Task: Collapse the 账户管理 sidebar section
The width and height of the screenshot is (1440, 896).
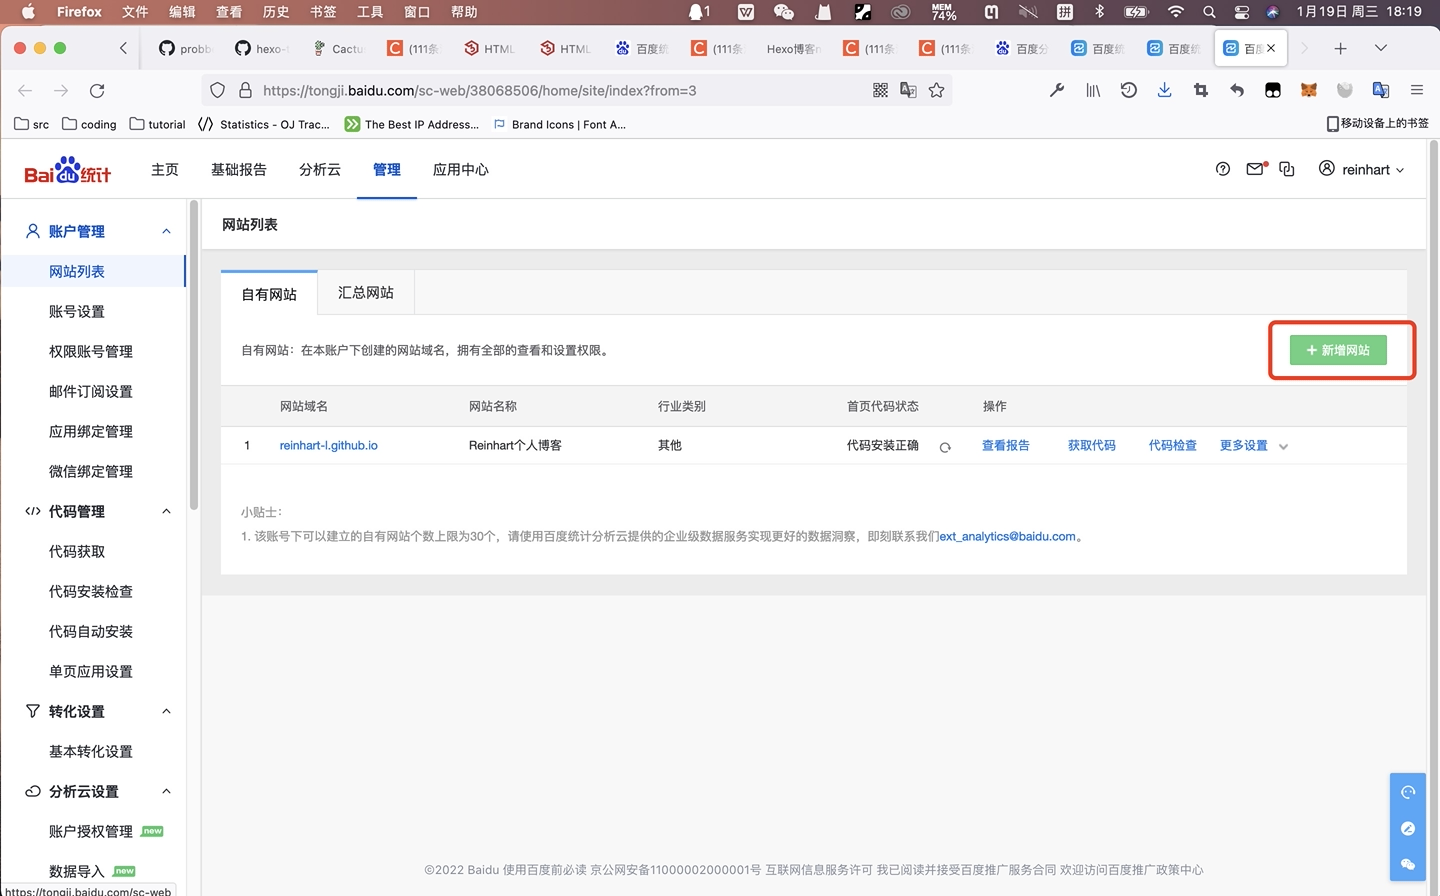Action: click(166, 231)
